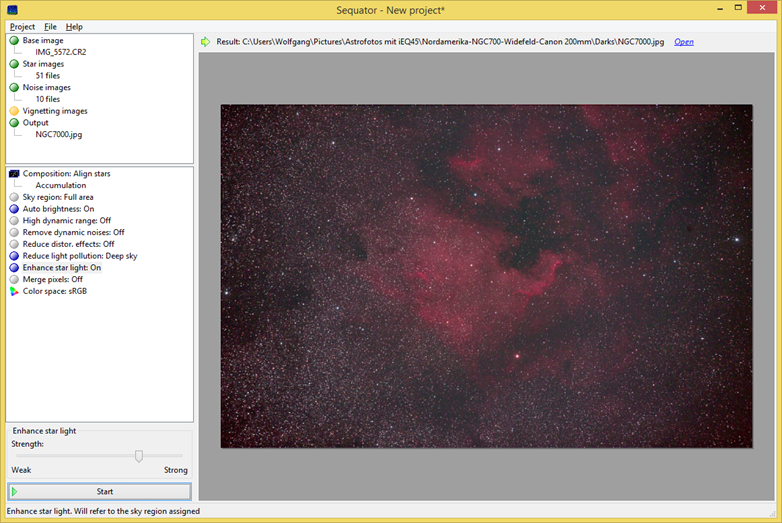Click the yellow Vignetting images status icon
This screenshot has width=782, height=523.
14,111
